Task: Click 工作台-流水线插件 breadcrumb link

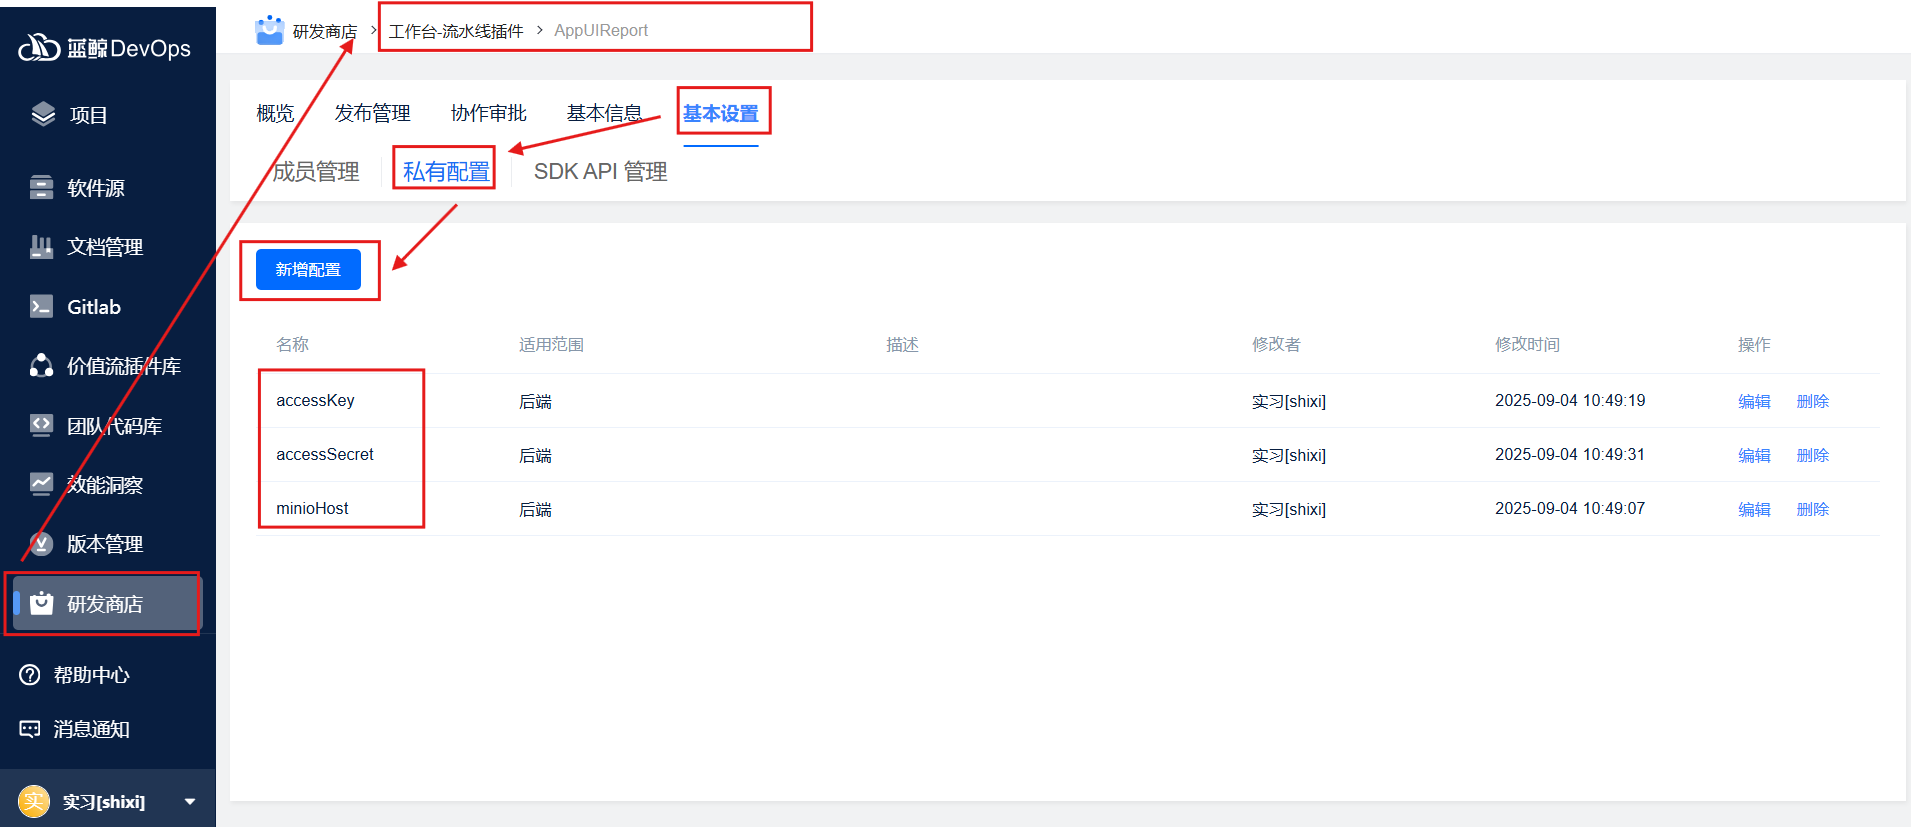Action: click(x=456, y=31)
